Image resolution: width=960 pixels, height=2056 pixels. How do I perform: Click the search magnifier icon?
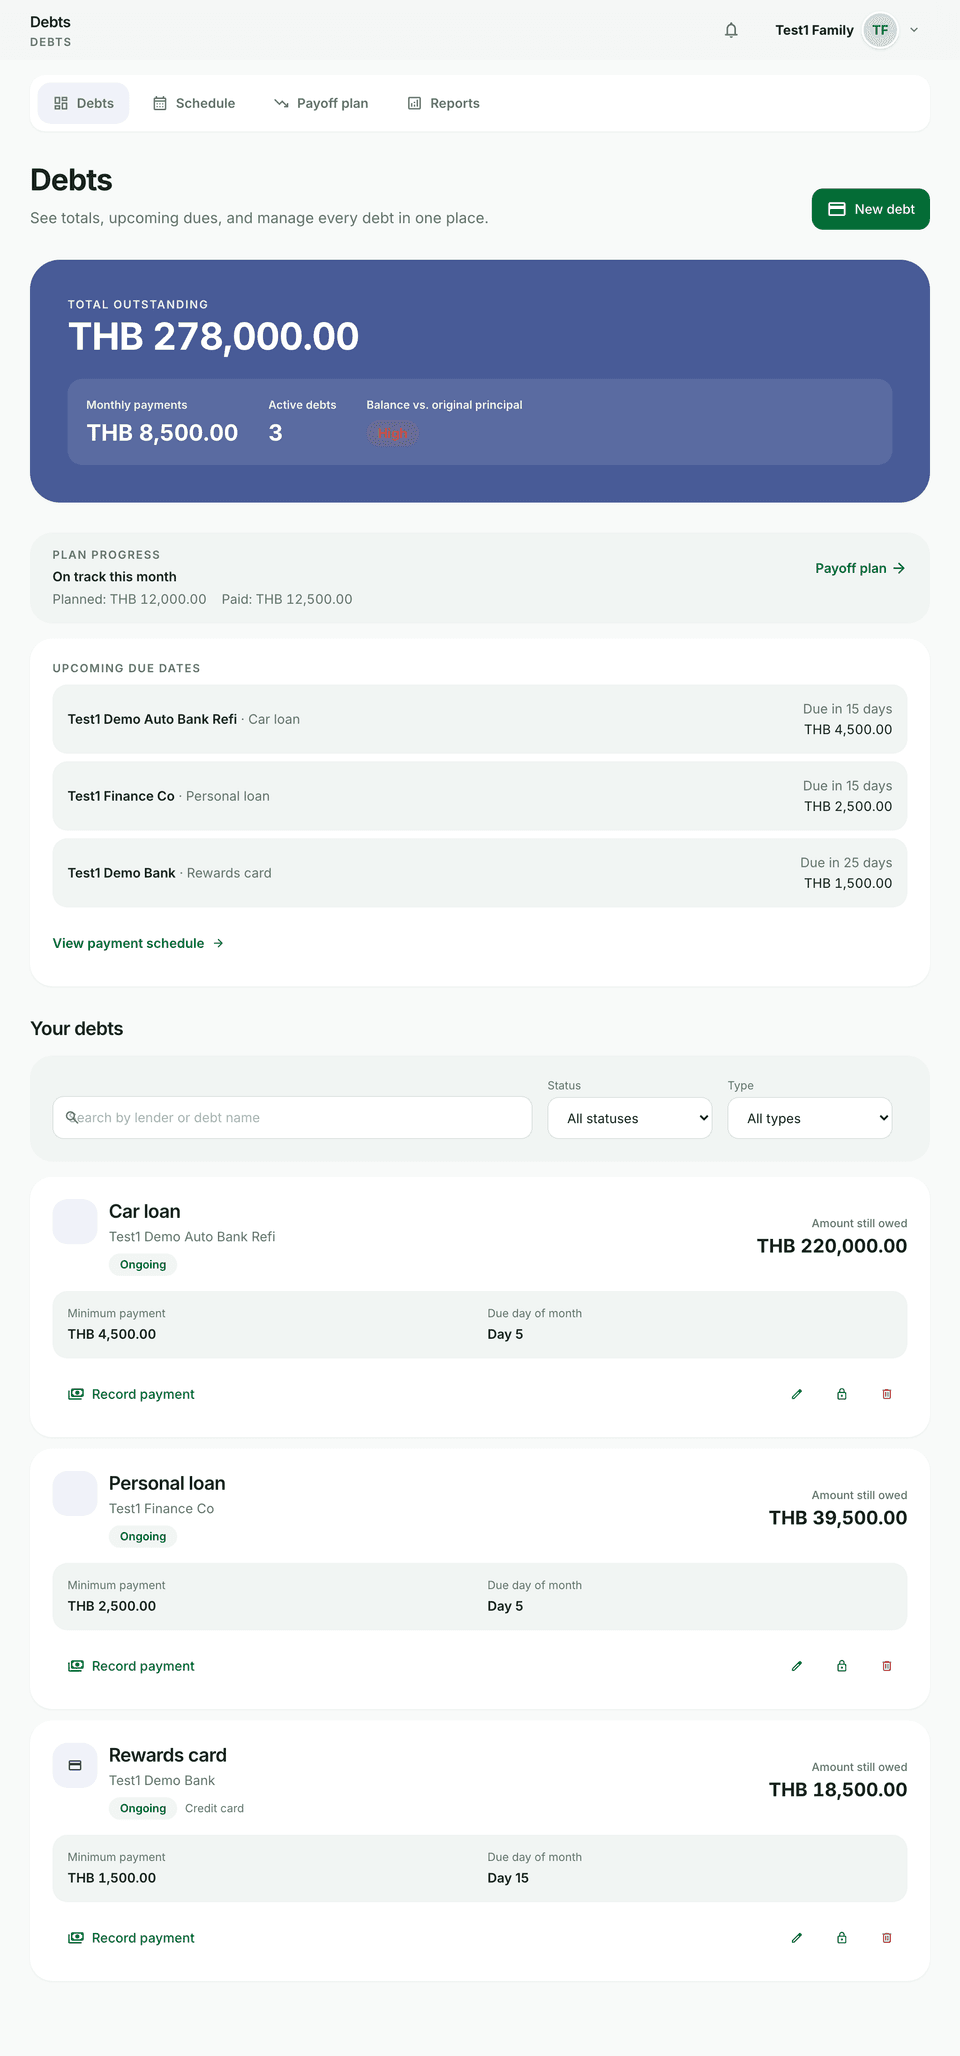(72, 1117)
